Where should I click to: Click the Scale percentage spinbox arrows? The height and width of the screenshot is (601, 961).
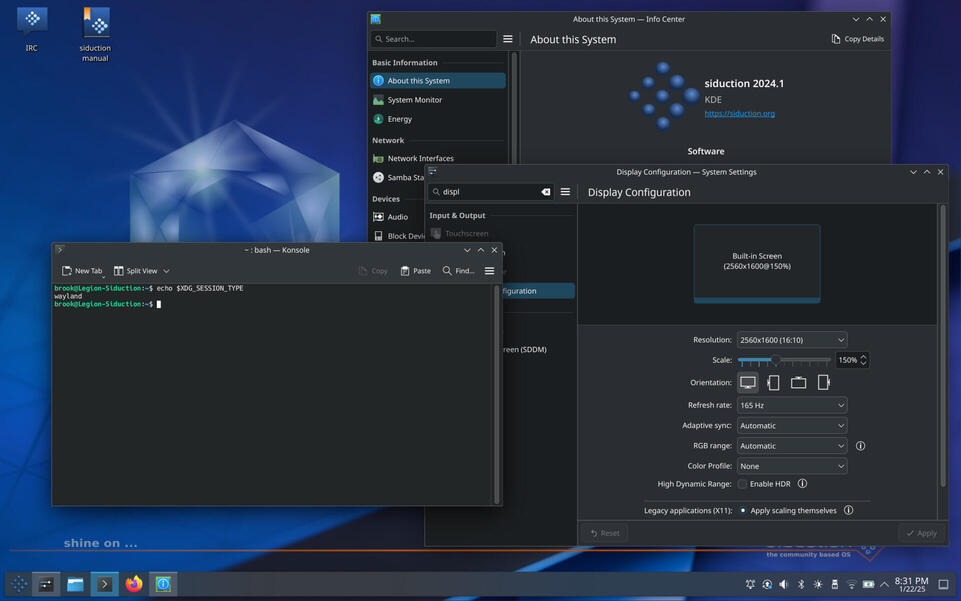click(864, 360)
